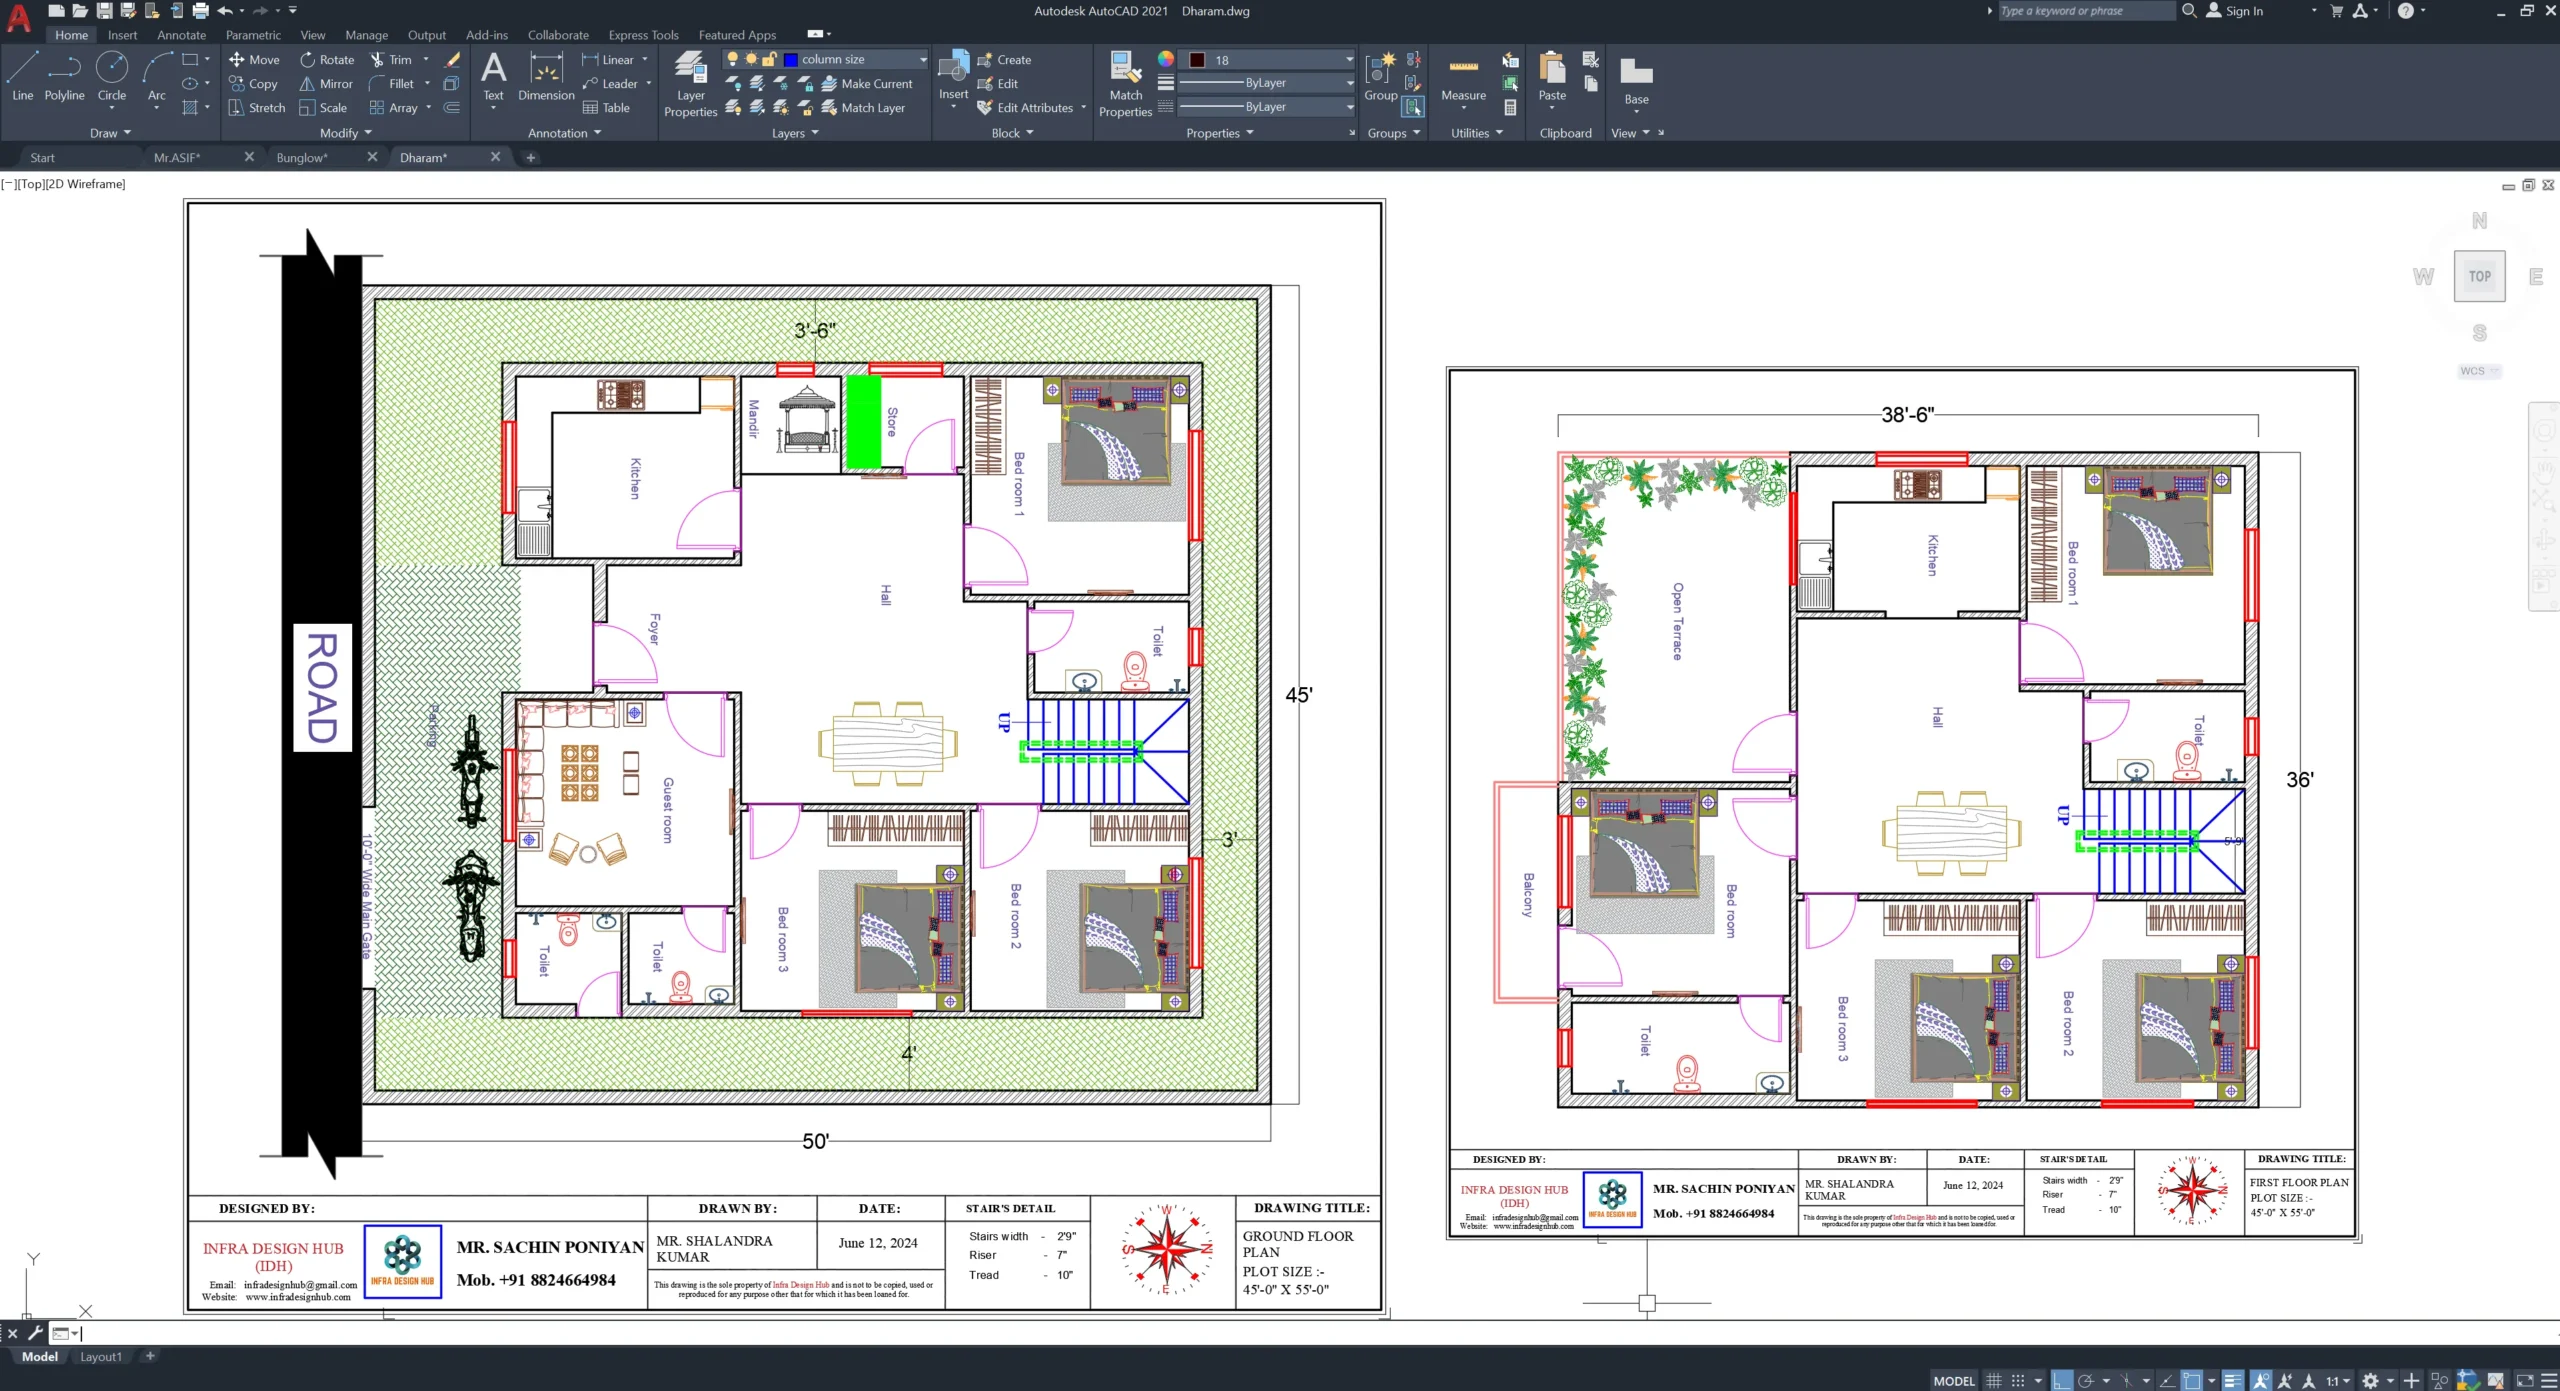The image size is (2560, 1391).
Task: Toggle polar tracking in status bar
Action: (2086, 1380)
